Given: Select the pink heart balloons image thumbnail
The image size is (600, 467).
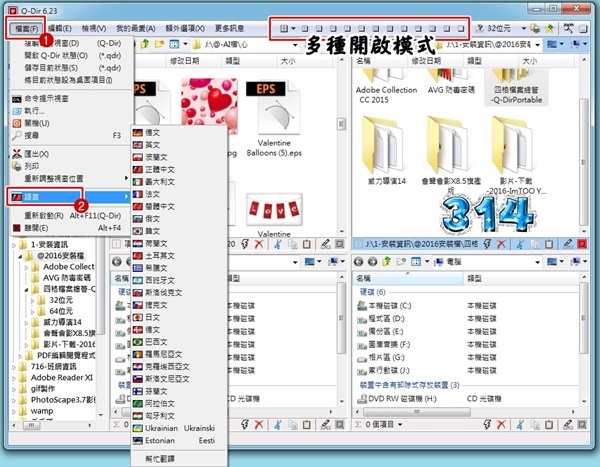Looking at the screenshot, I should pyautogui.click(x=209, y=106).
